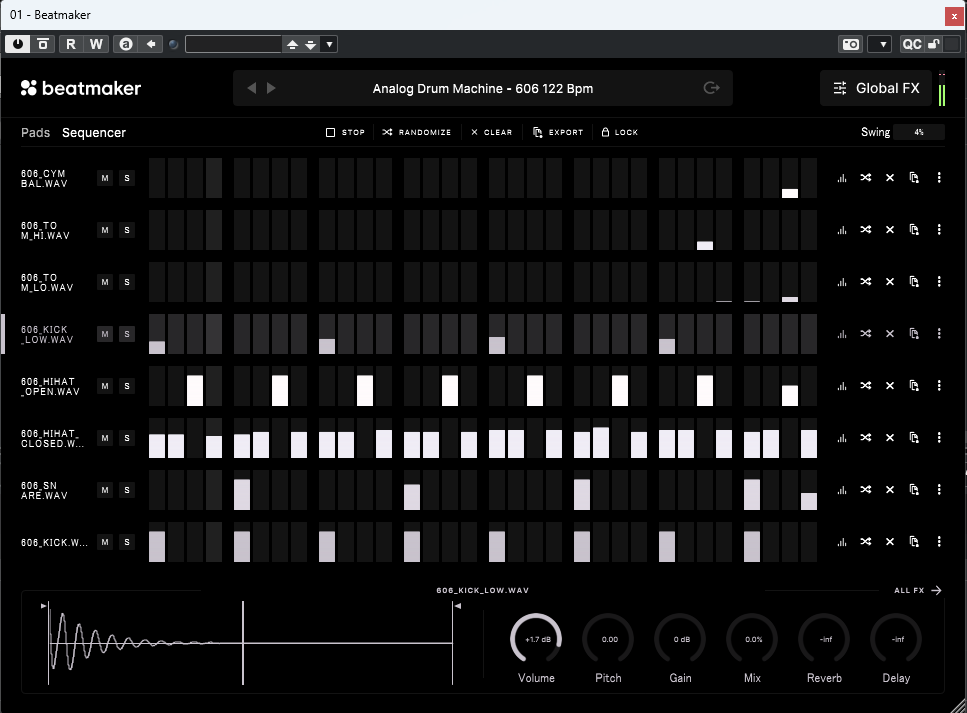The height and width of the screenshot is (713, 967).
Task: Clear the 606_KICK.W... row steps
Action: (890, 542)
